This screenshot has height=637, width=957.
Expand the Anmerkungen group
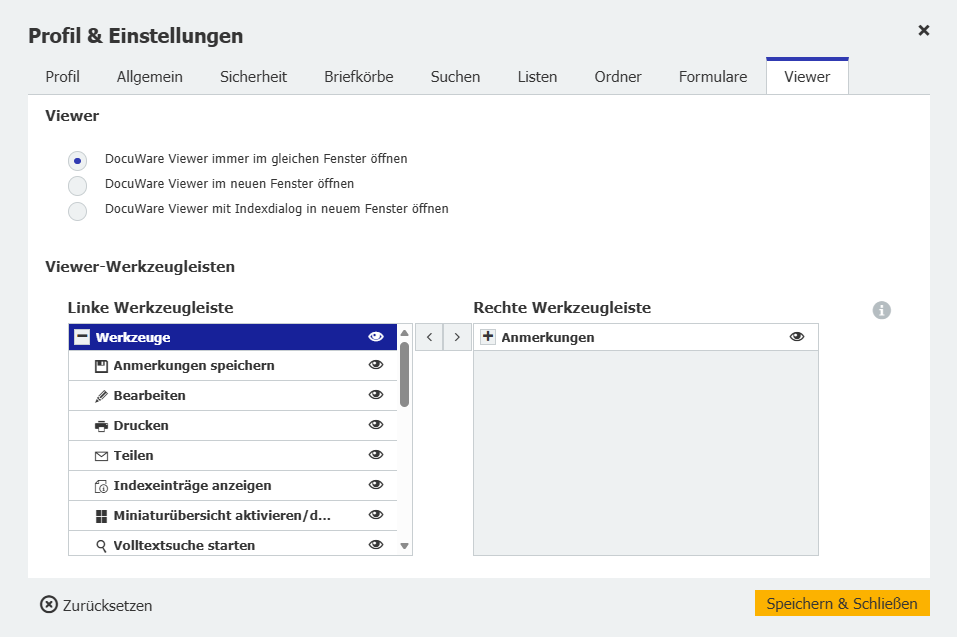pos(488,337)
